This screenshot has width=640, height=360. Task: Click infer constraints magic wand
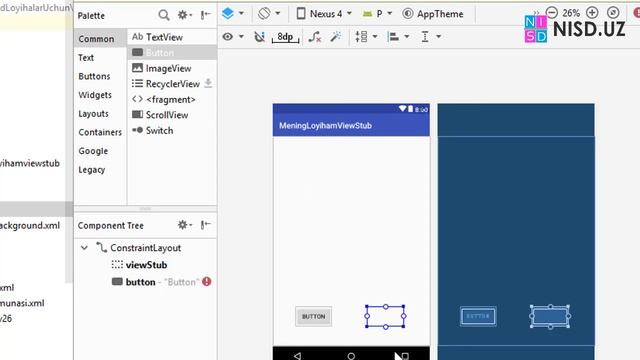tap(336, 37)
